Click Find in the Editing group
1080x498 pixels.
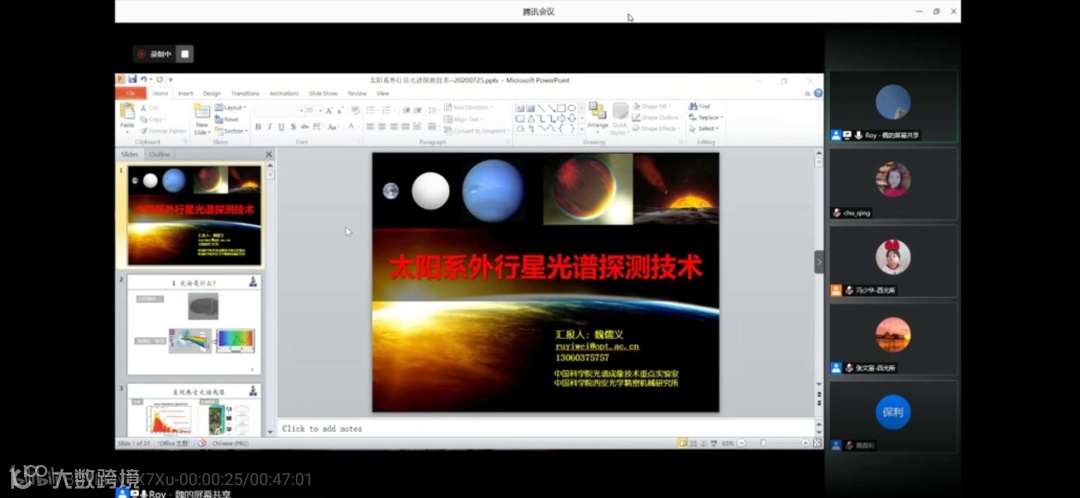[x=699, y=107]
